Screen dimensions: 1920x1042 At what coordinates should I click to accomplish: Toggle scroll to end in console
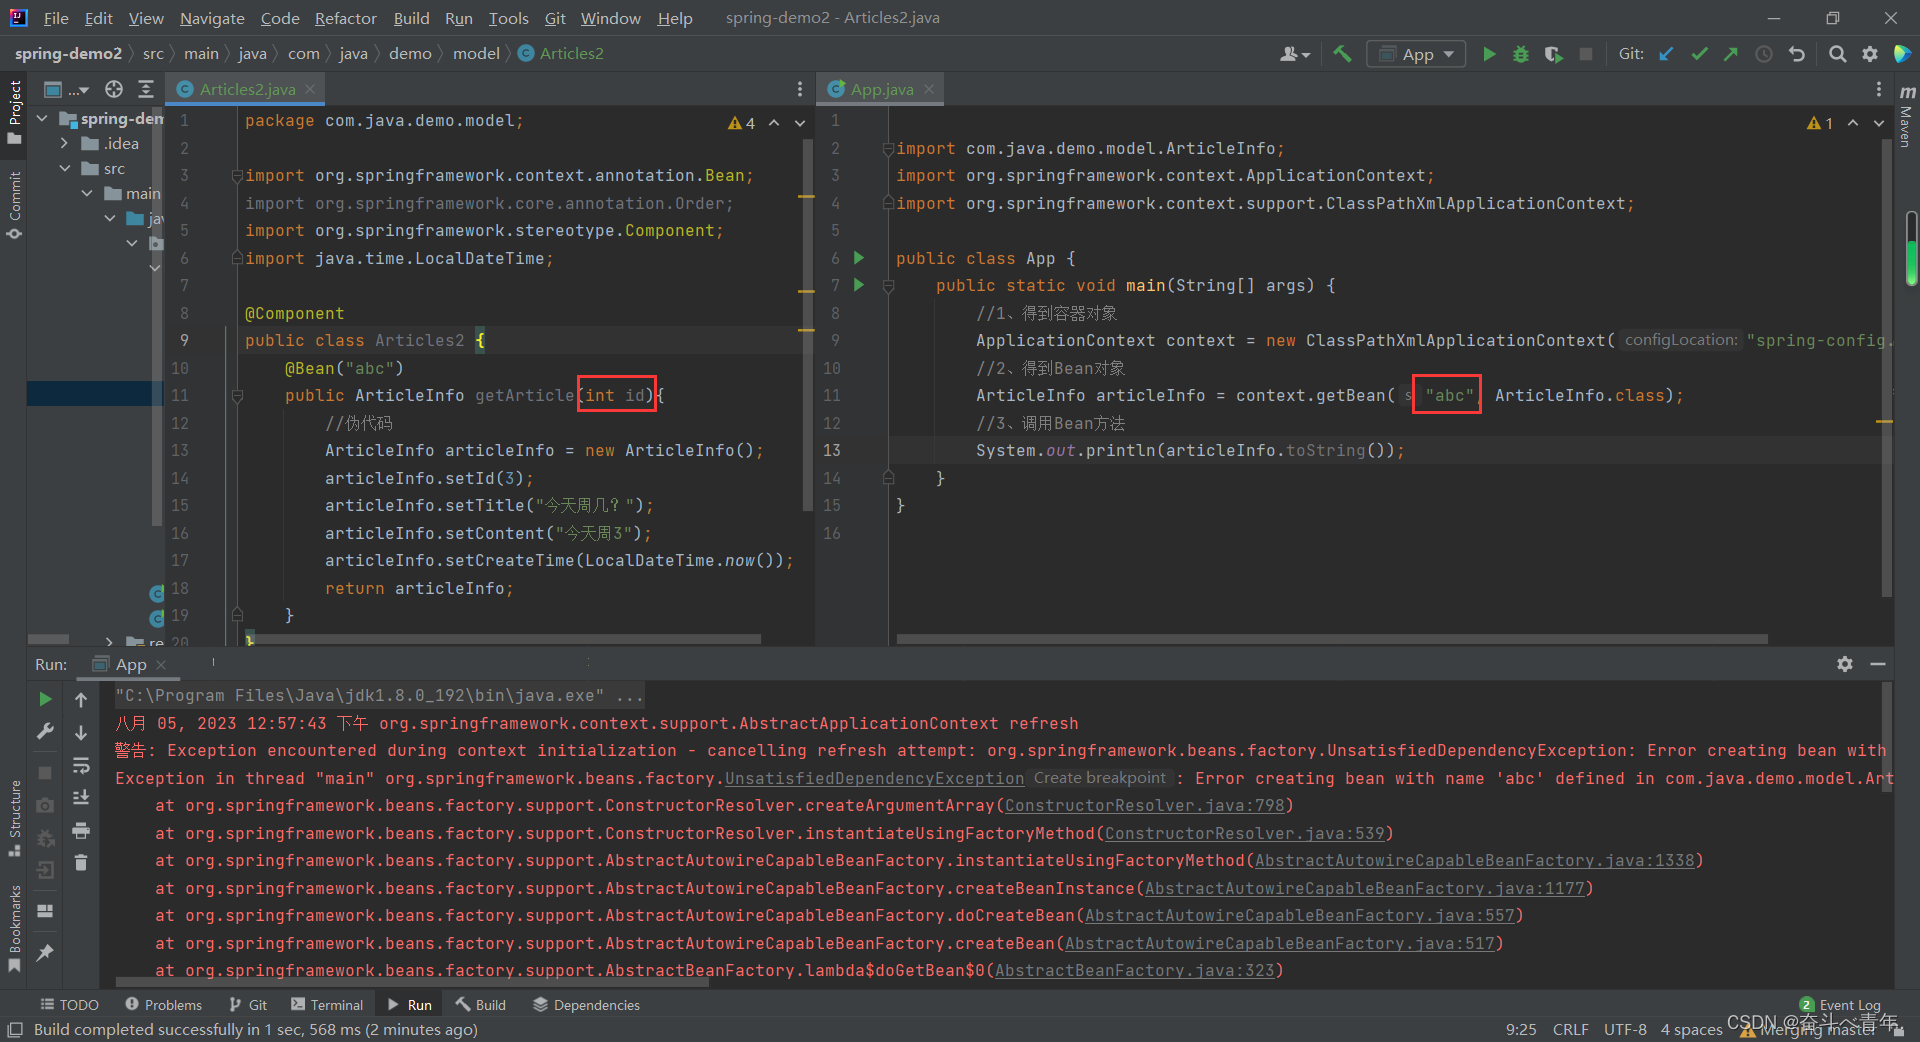coord(81,797)
